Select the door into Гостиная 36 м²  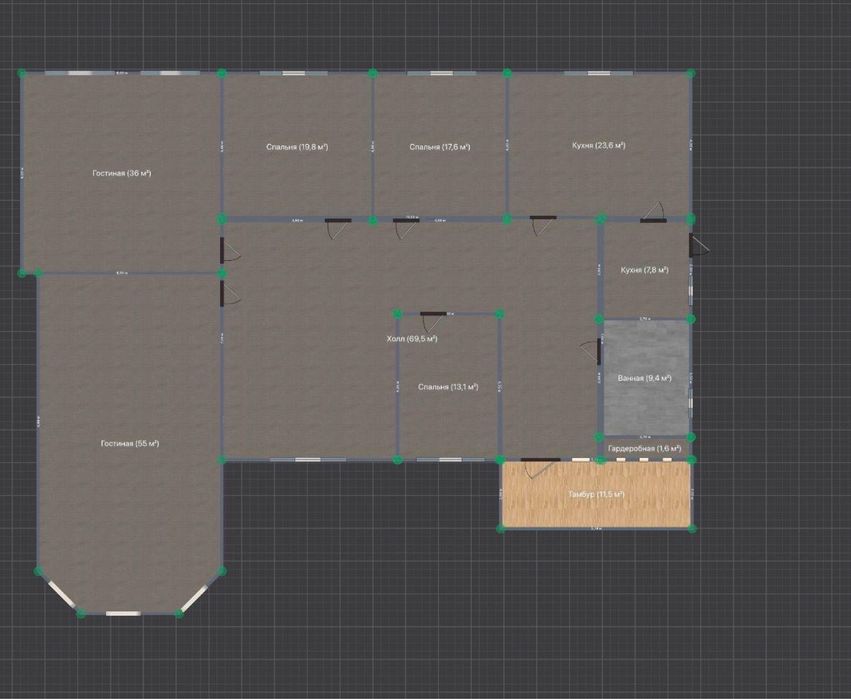tap(231, 250)
